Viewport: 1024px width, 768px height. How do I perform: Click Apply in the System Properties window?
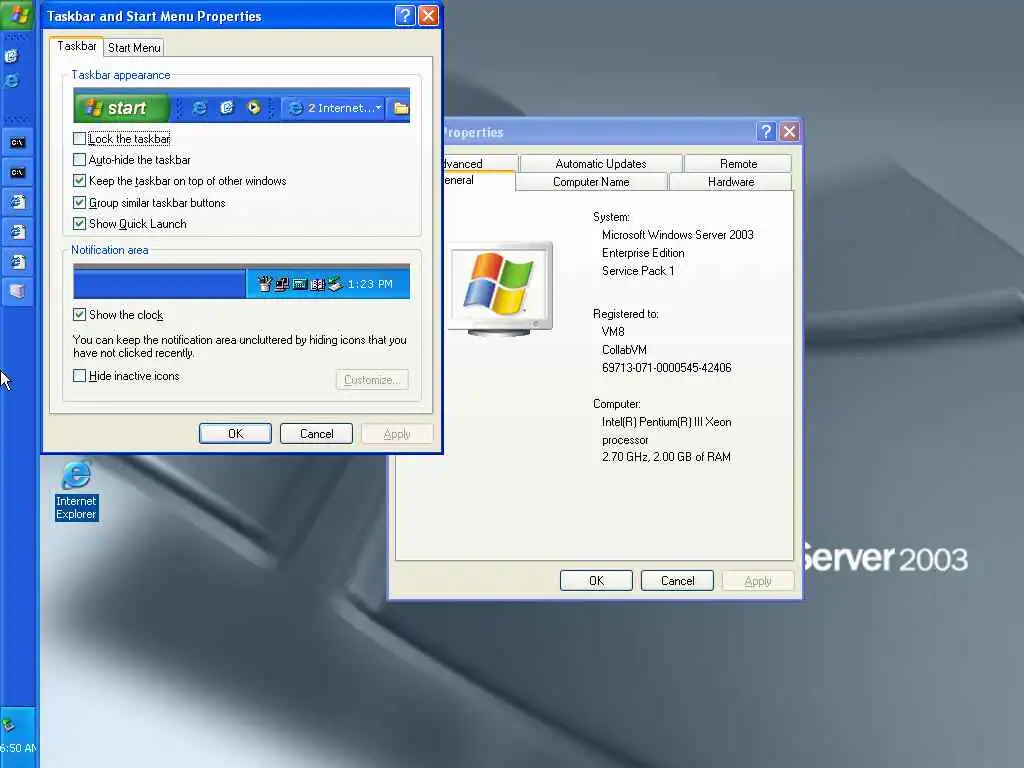click(x=758, y=581)
